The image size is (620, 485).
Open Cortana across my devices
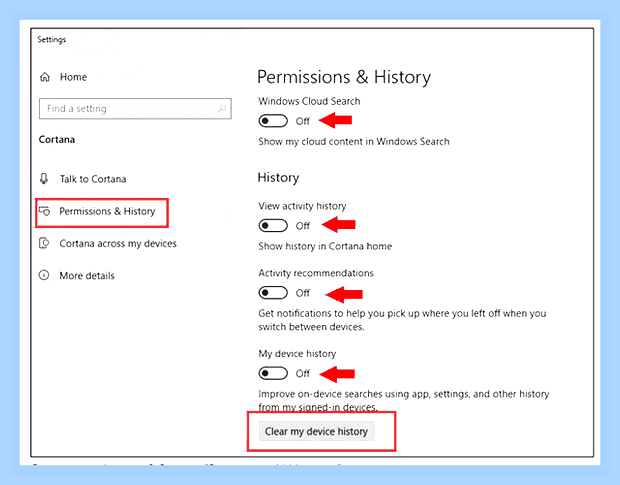tap(118, 243)
